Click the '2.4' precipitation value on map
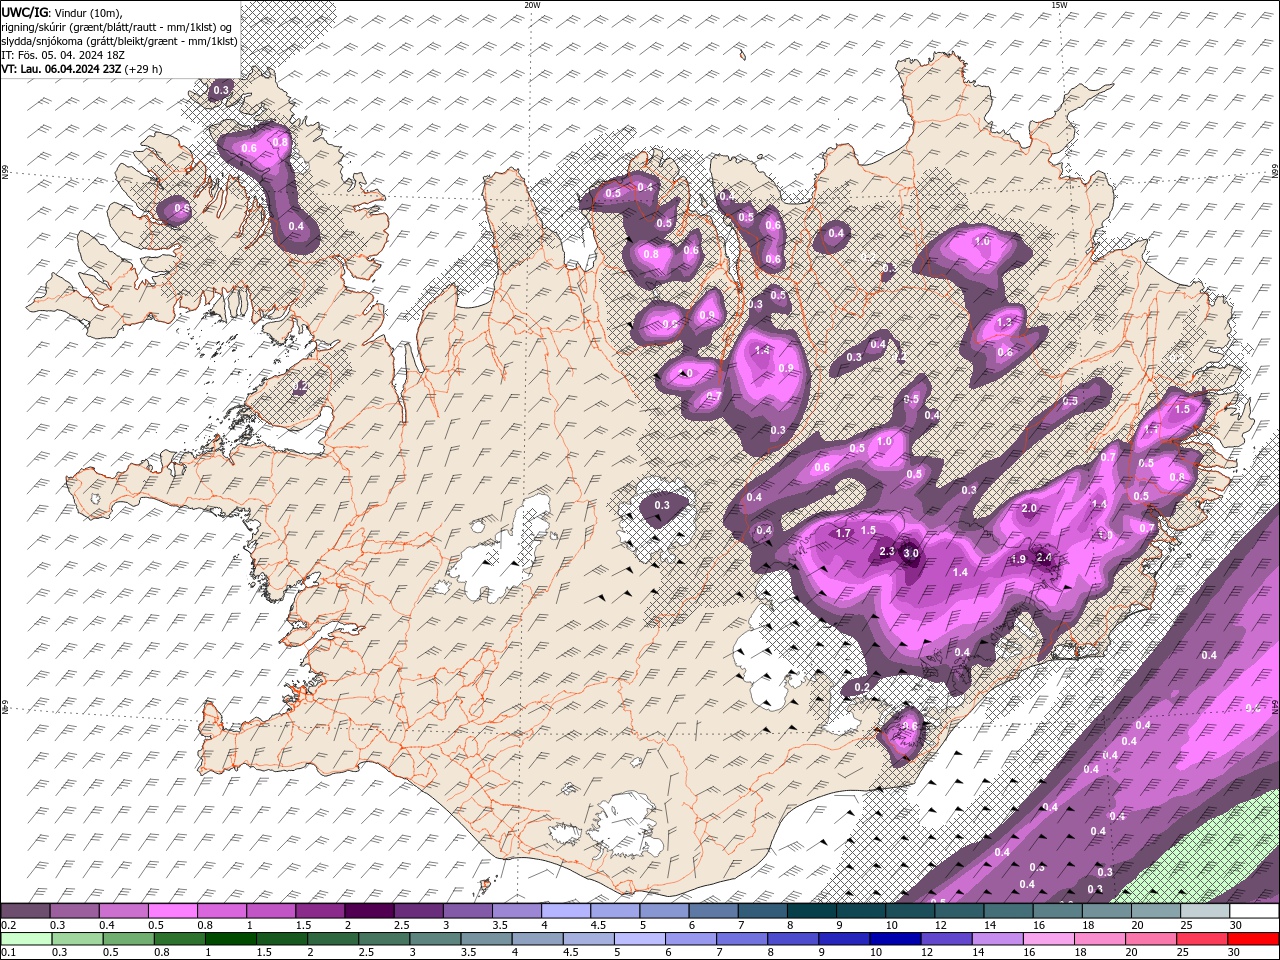 1045,557
